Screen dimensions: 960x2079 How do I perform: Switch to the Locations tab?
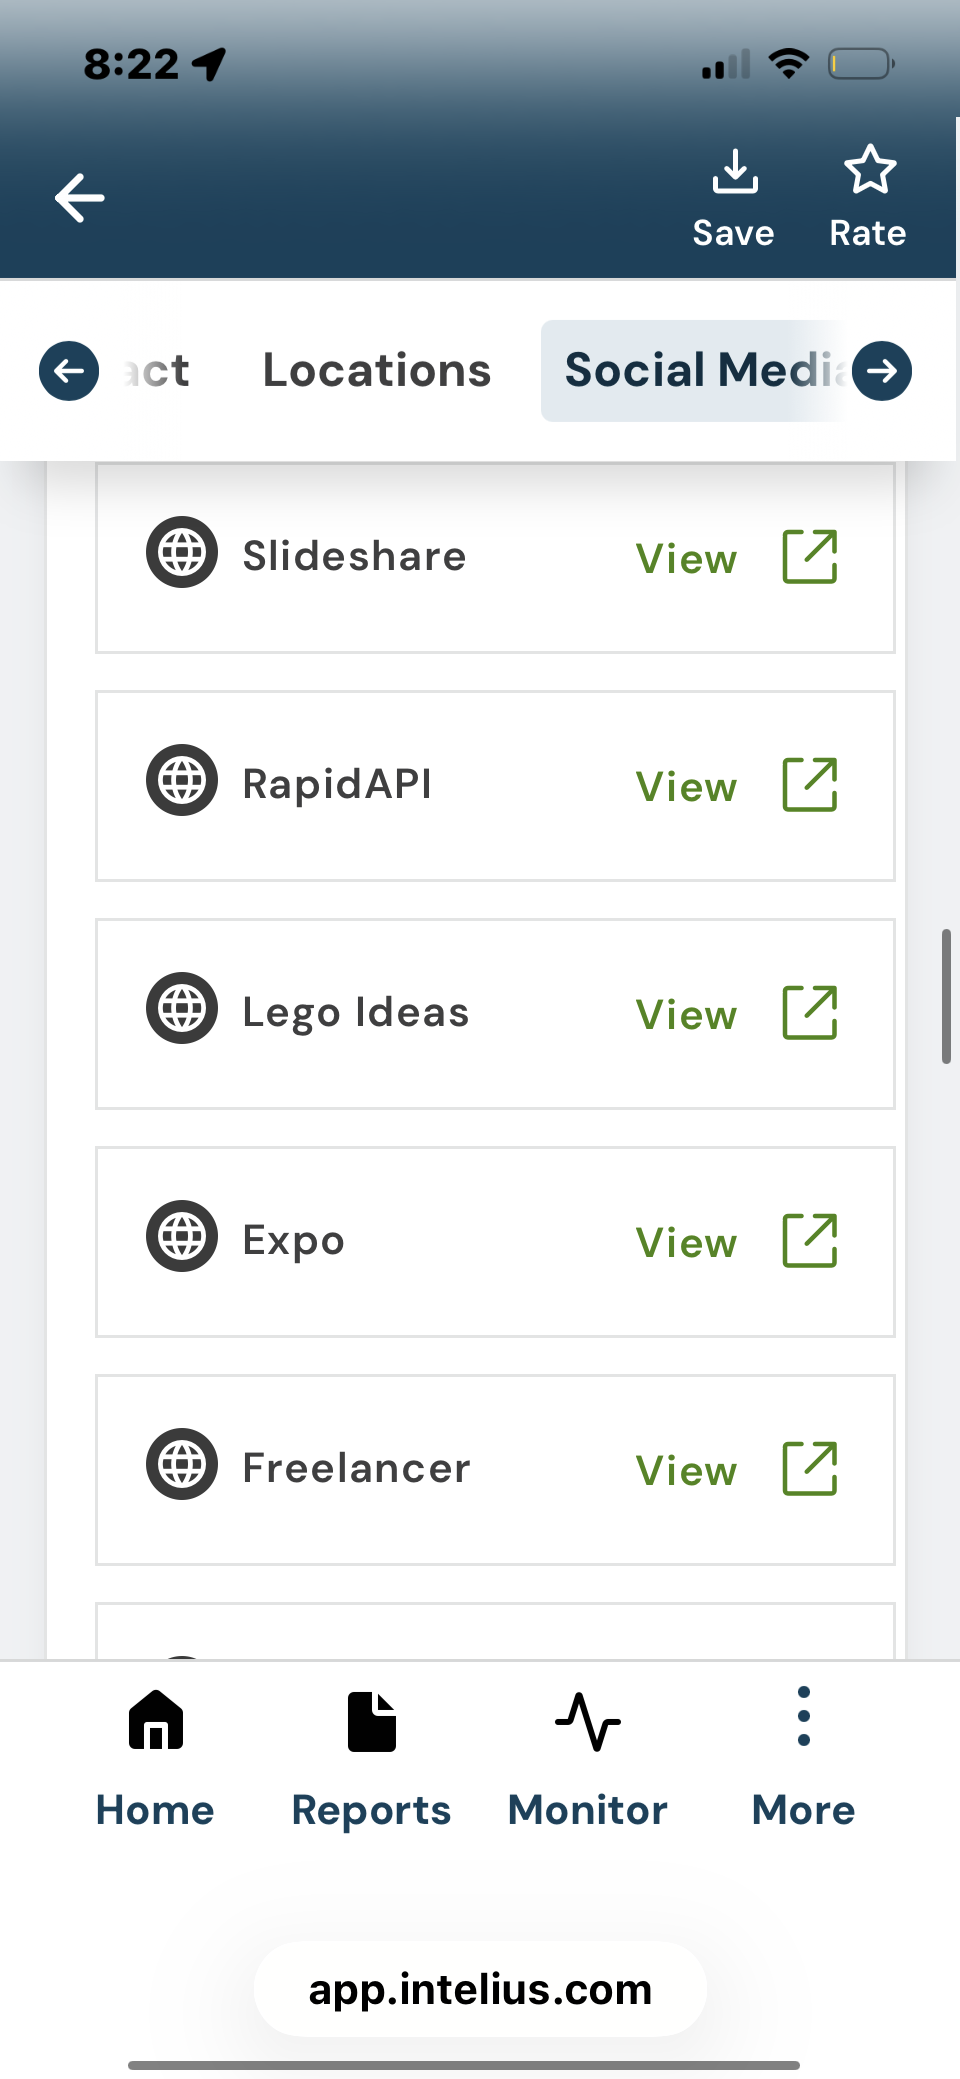[x=377, y=371]
